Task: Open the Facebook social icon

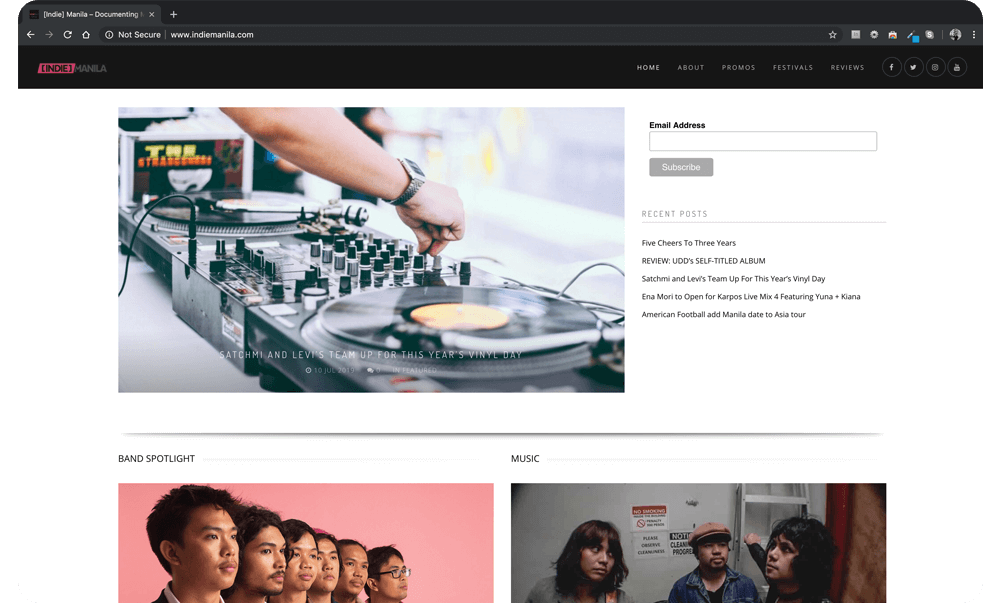Action: point(891,68)
